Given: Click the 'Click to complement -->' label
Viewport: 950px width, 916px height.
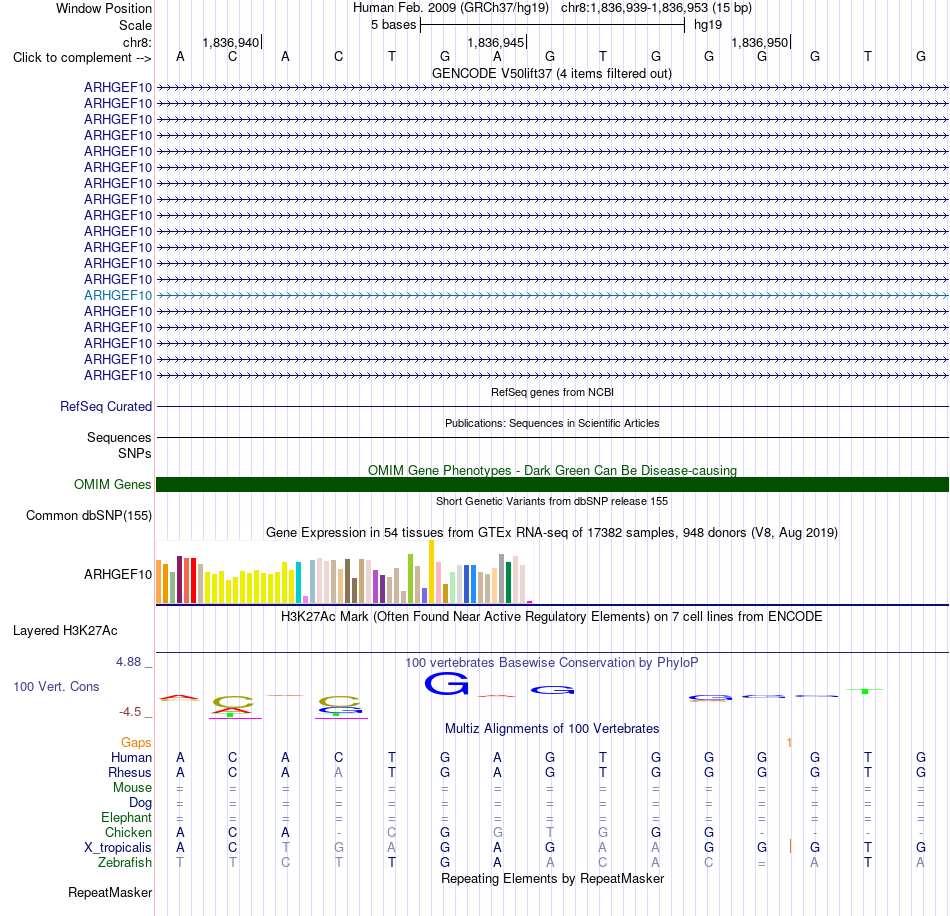Looking at the screenshot, I should tap(82, 58).
